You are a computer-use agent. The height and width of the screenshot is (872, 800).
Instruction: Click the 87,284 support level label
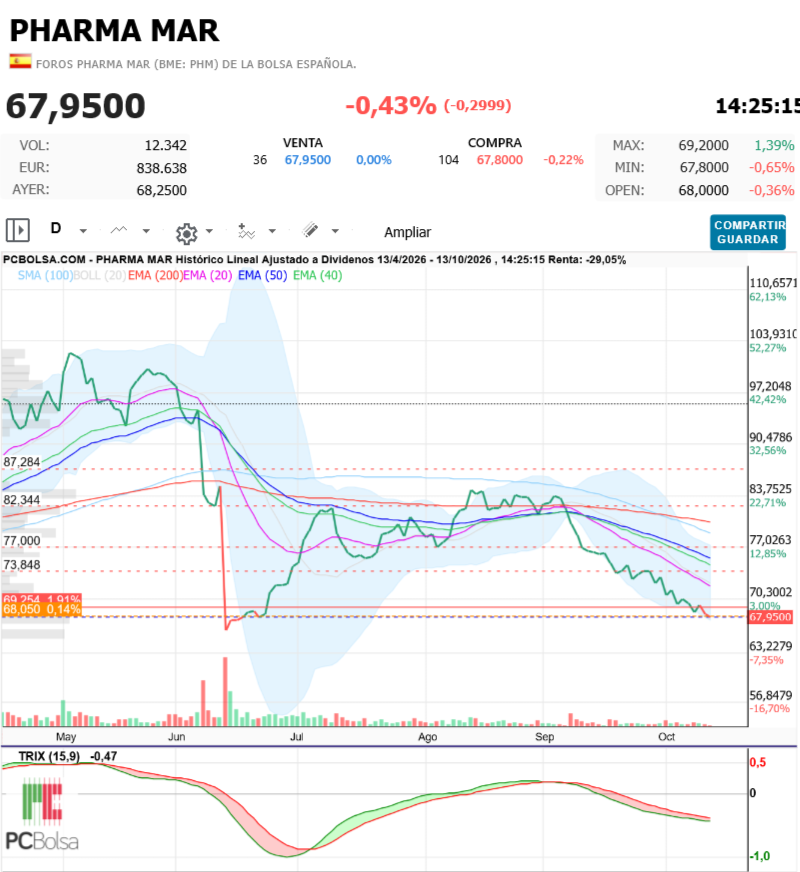coord(22,462)
